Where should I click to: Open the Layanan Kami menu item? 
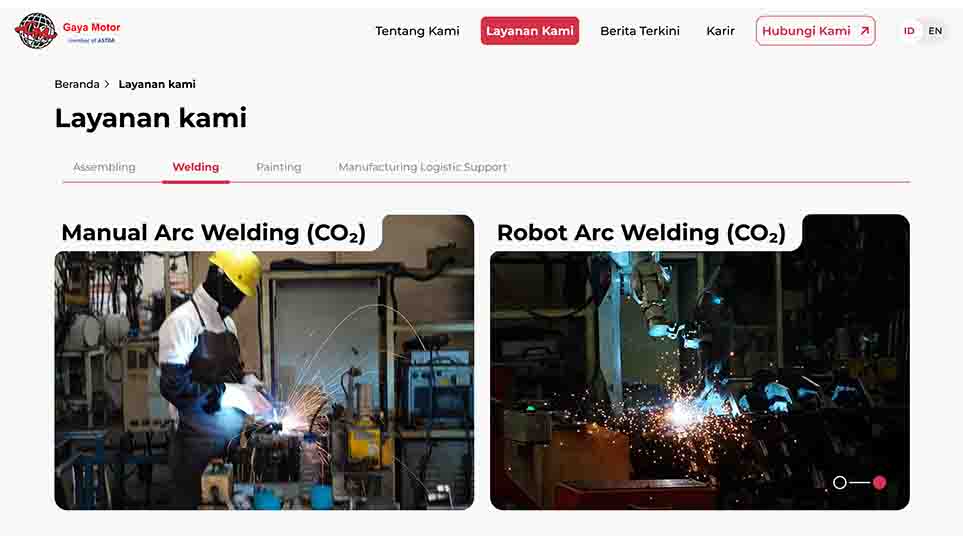pyautogui.click(x=529, y=31)
